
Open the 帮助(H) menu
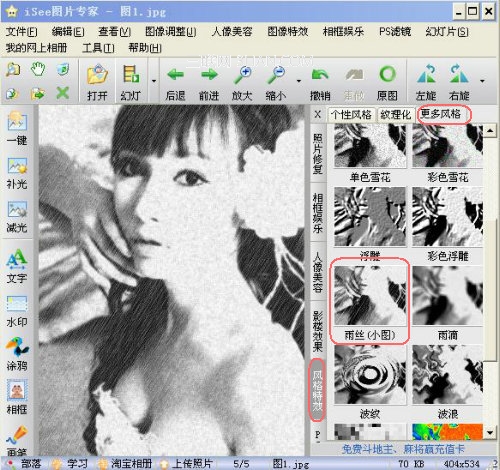point(145,48)
